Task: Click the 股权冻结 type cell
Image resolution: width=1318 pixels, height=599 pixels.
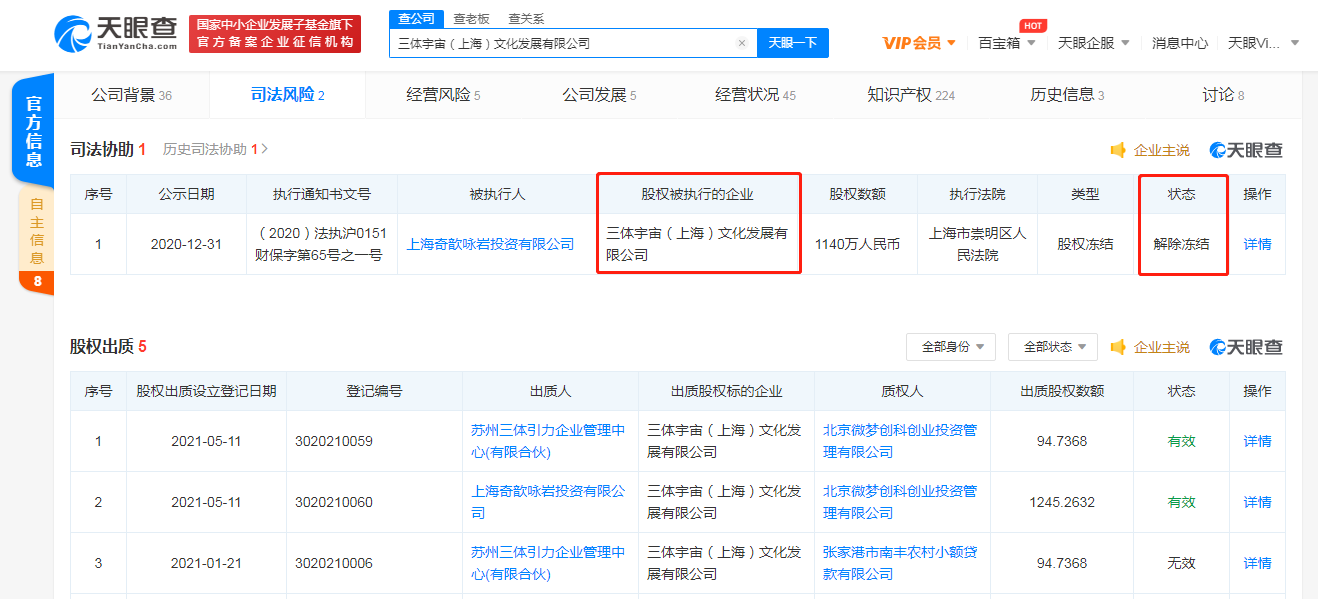Action: tap(1085, 243)
